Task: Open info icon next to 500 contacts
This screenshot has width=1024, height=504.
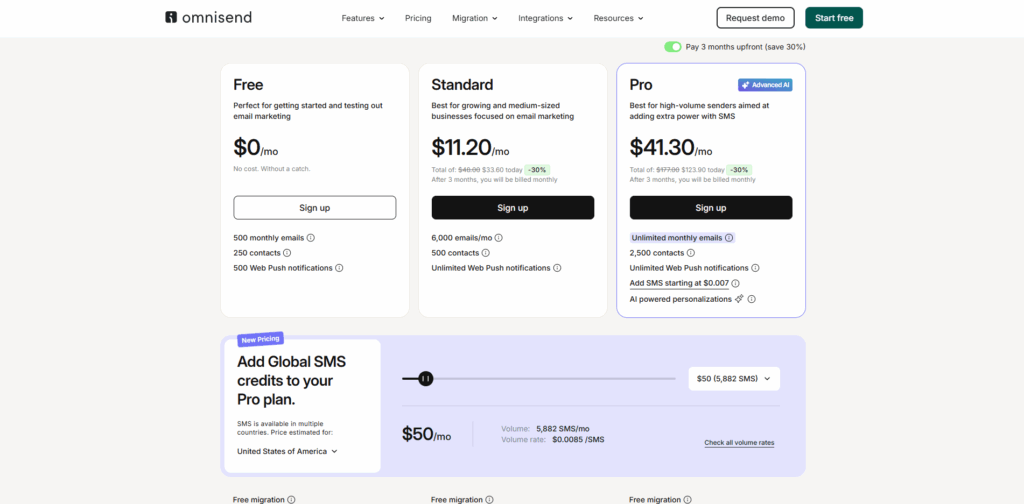Action: 486,253
